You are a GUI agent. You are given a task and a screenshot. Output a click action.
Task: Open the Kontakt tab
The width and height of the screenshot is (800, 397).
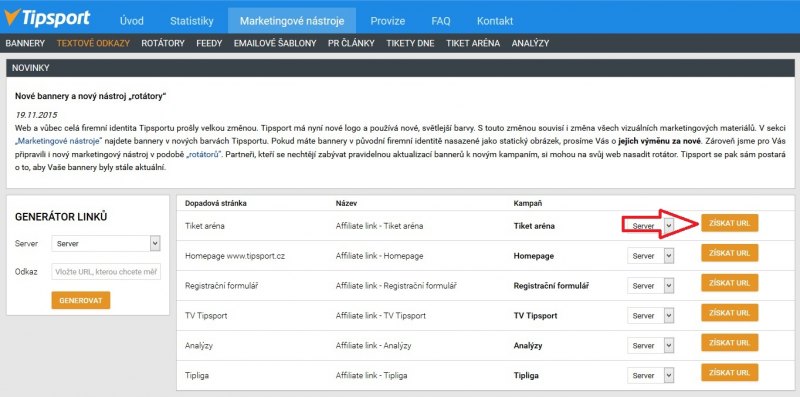(x=495, y=21)
